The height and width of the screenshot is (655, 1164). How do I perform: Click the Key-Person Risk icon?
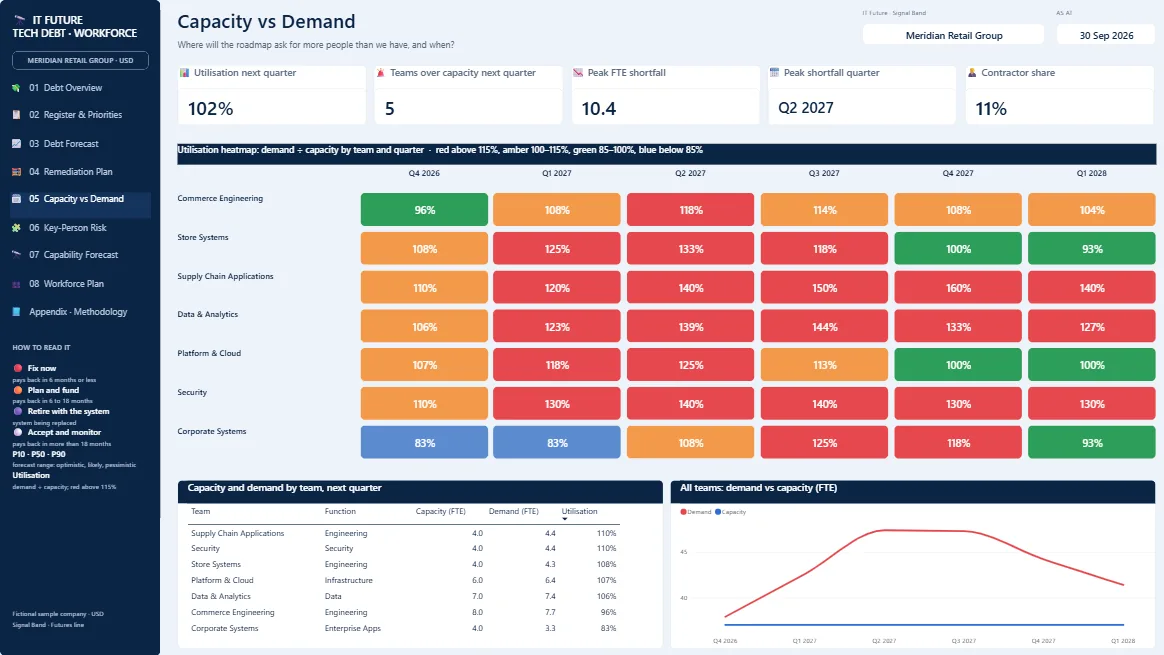click(16, 228)
